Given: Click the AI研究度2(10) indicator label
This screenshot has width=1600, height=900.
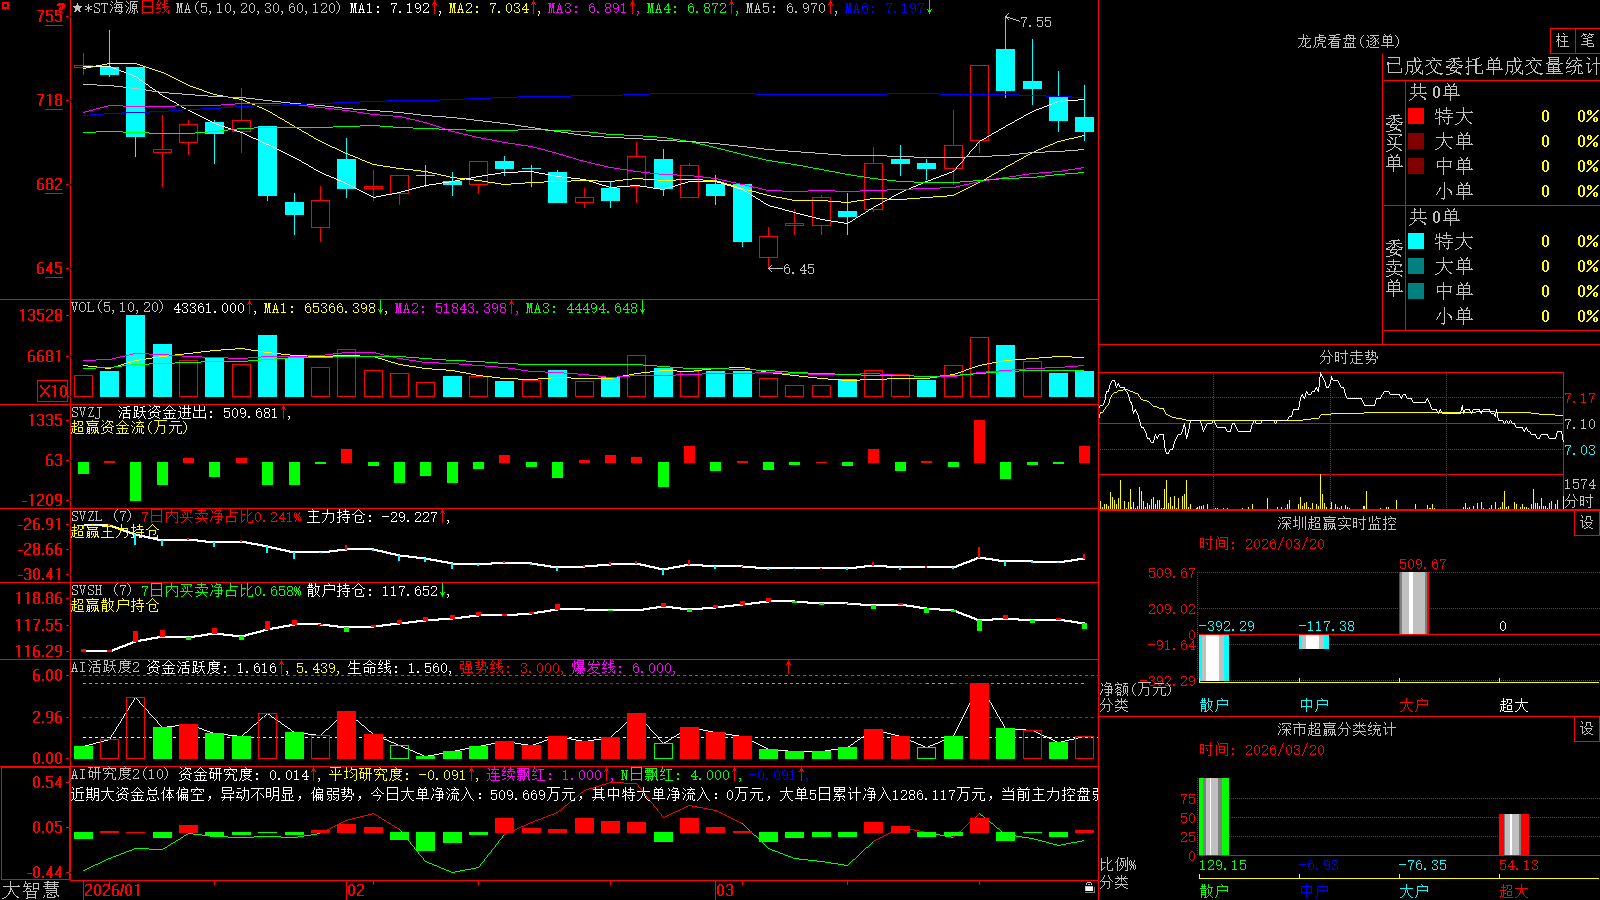Looking at the screenshot, I should (121, 774).
